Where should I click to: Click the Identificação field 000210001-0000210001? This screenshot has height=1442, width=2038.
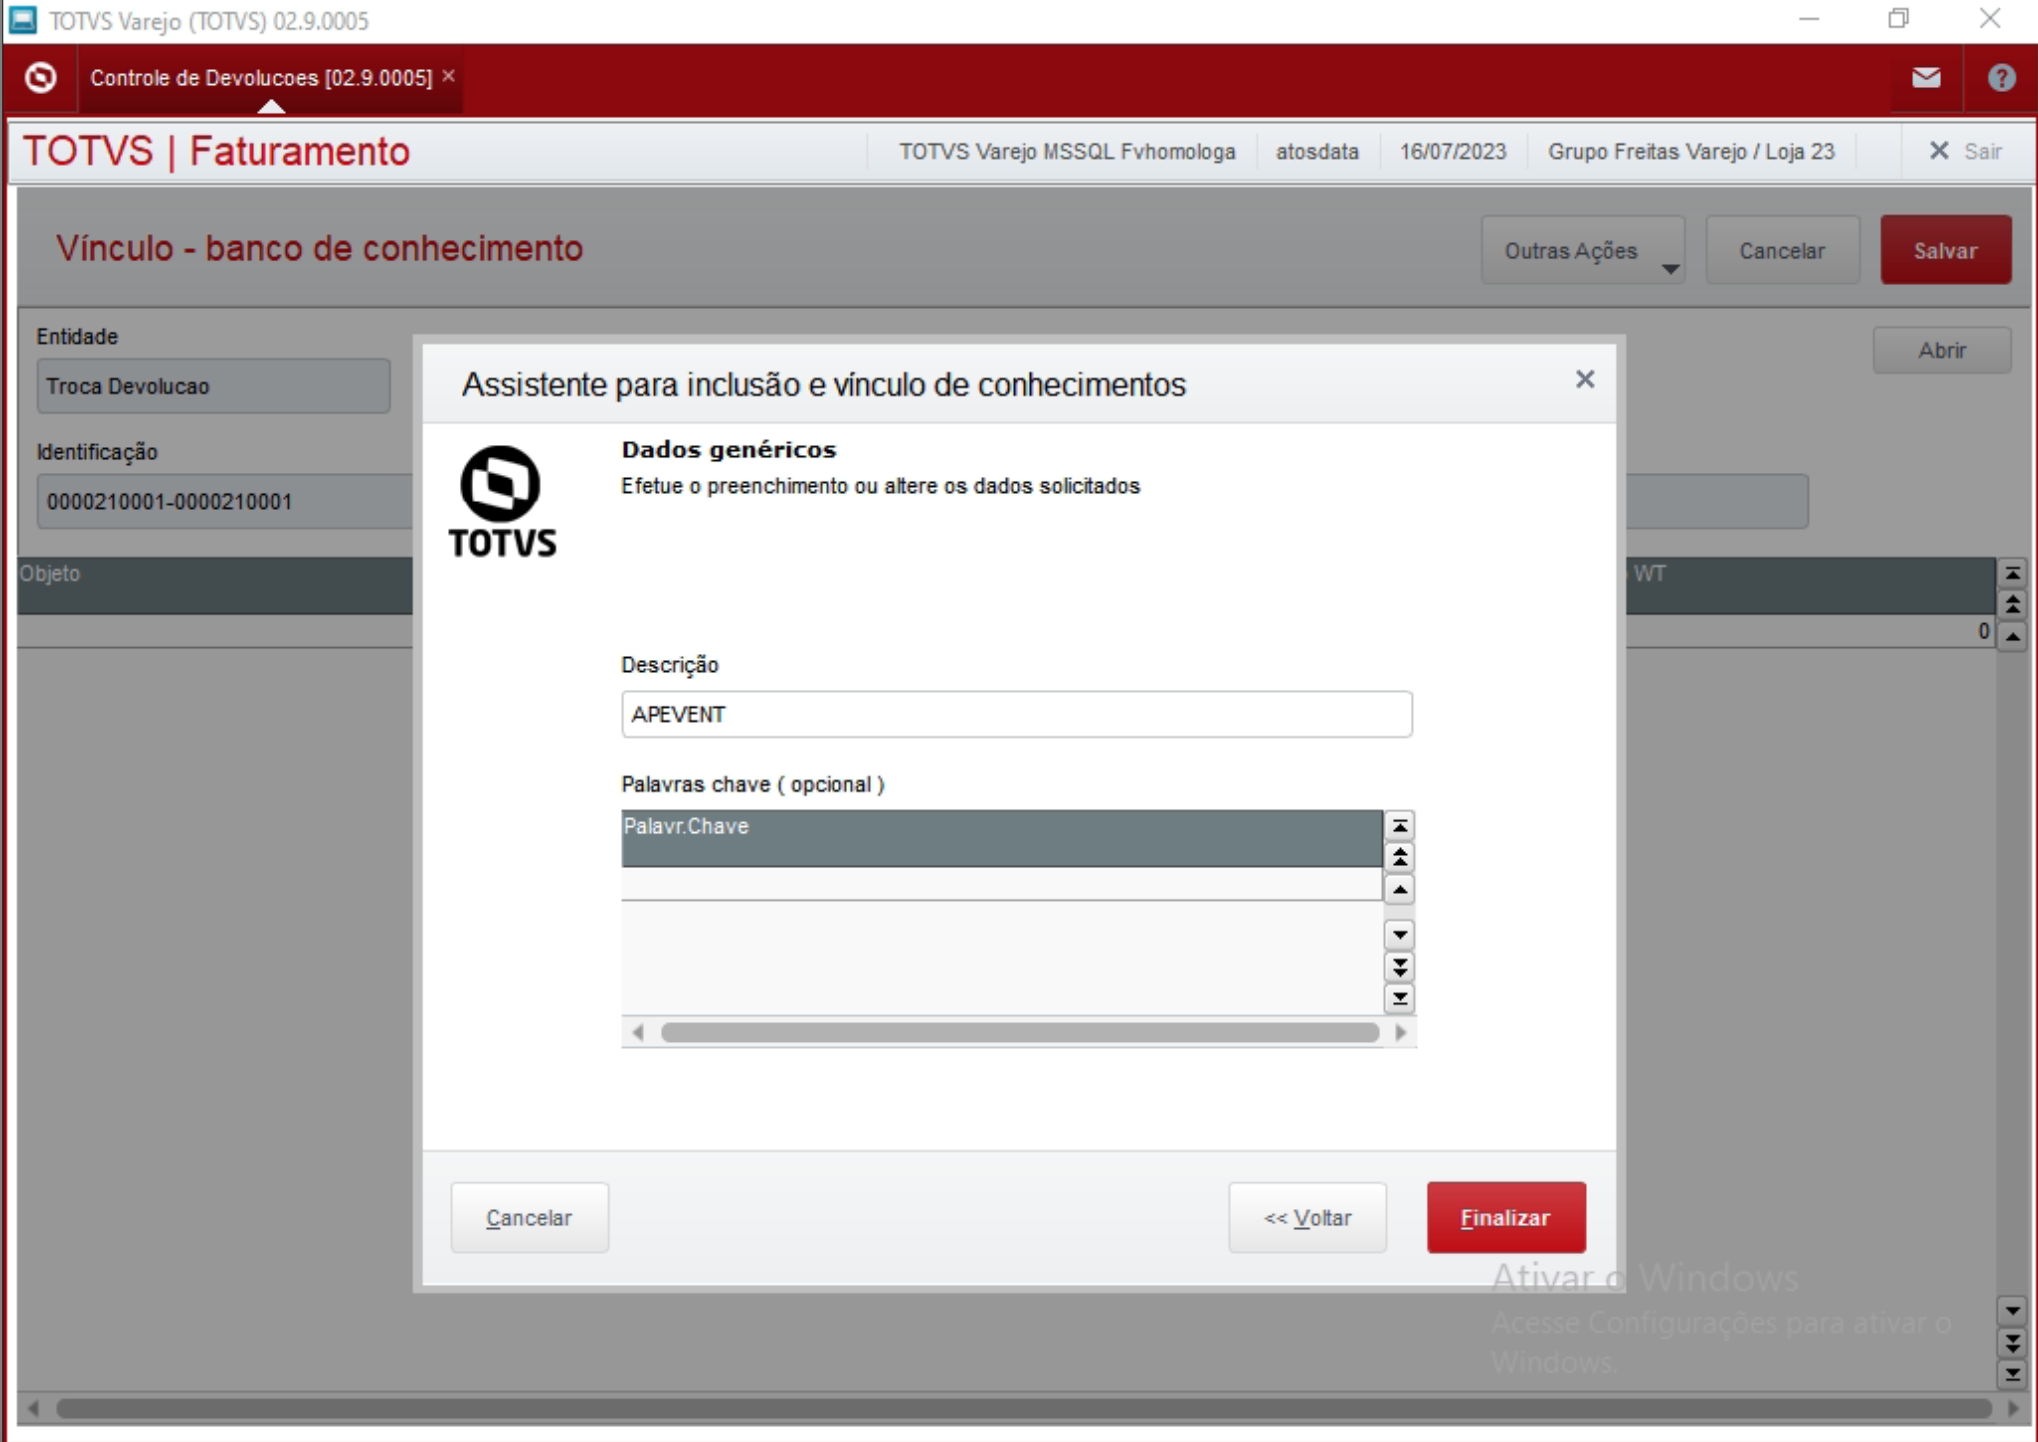click(x=225, y=501)
